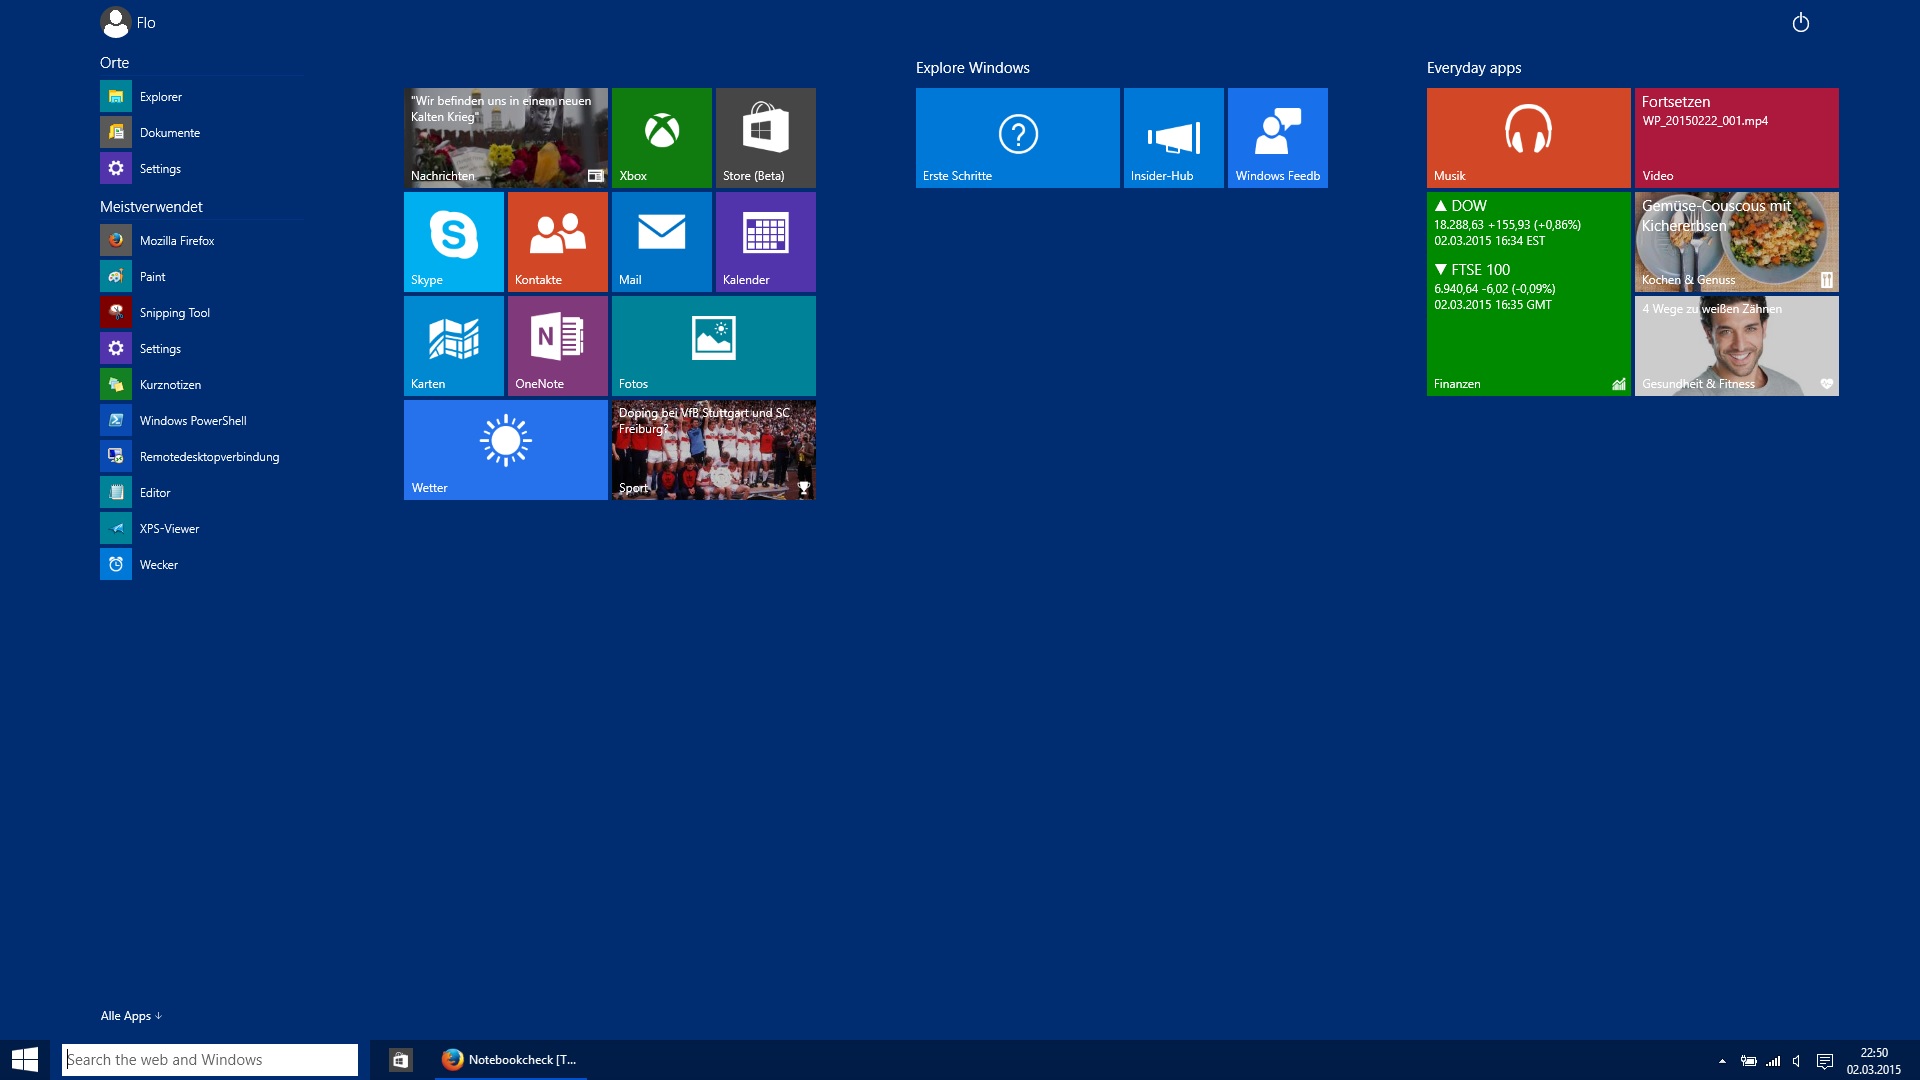Viewport: 1920px width, 1080px height.
Task: Click the volume speaker tray icon
Action: tap(1797, 1061)
